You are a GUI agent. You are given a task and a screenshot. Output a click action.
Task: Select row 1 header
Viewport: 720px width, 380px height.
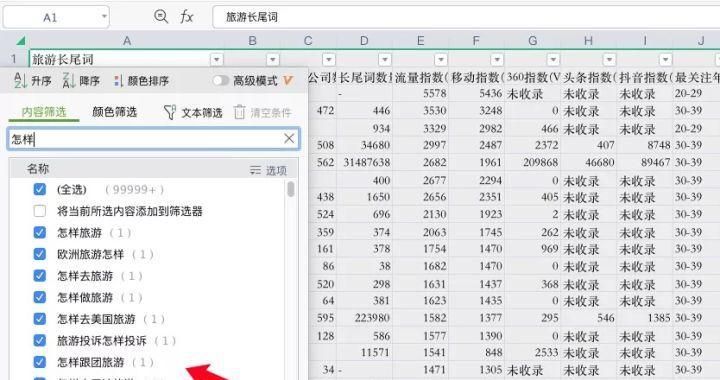coord(14,59)
